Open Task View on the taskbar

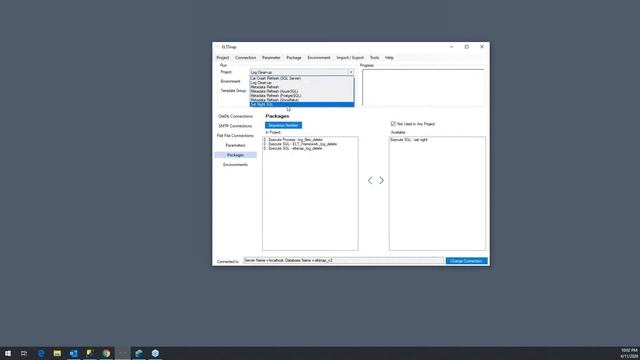[x=24, y=353]
